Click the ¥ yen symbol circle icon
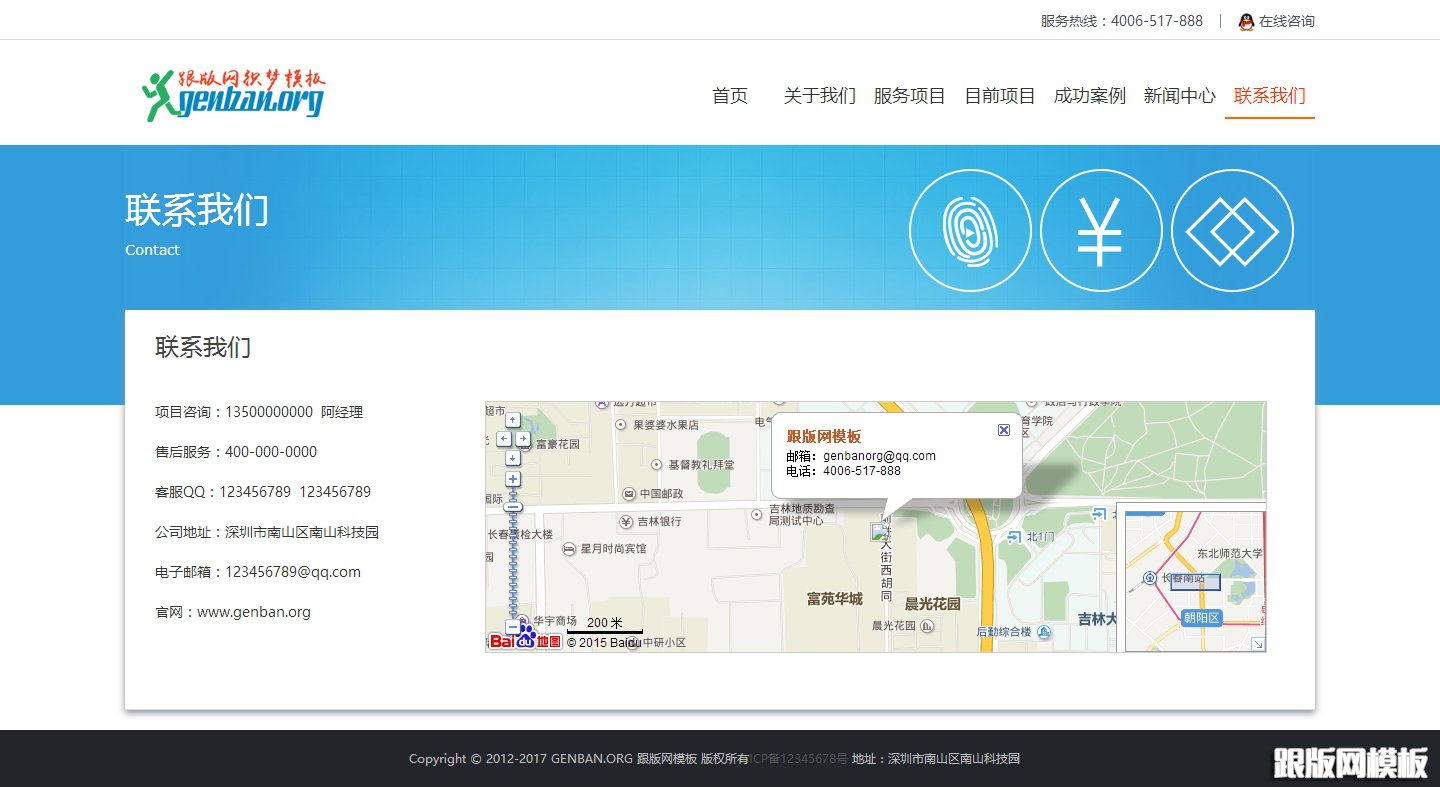Viewport: 1440px width, 787px height. tap(1101, 229)
